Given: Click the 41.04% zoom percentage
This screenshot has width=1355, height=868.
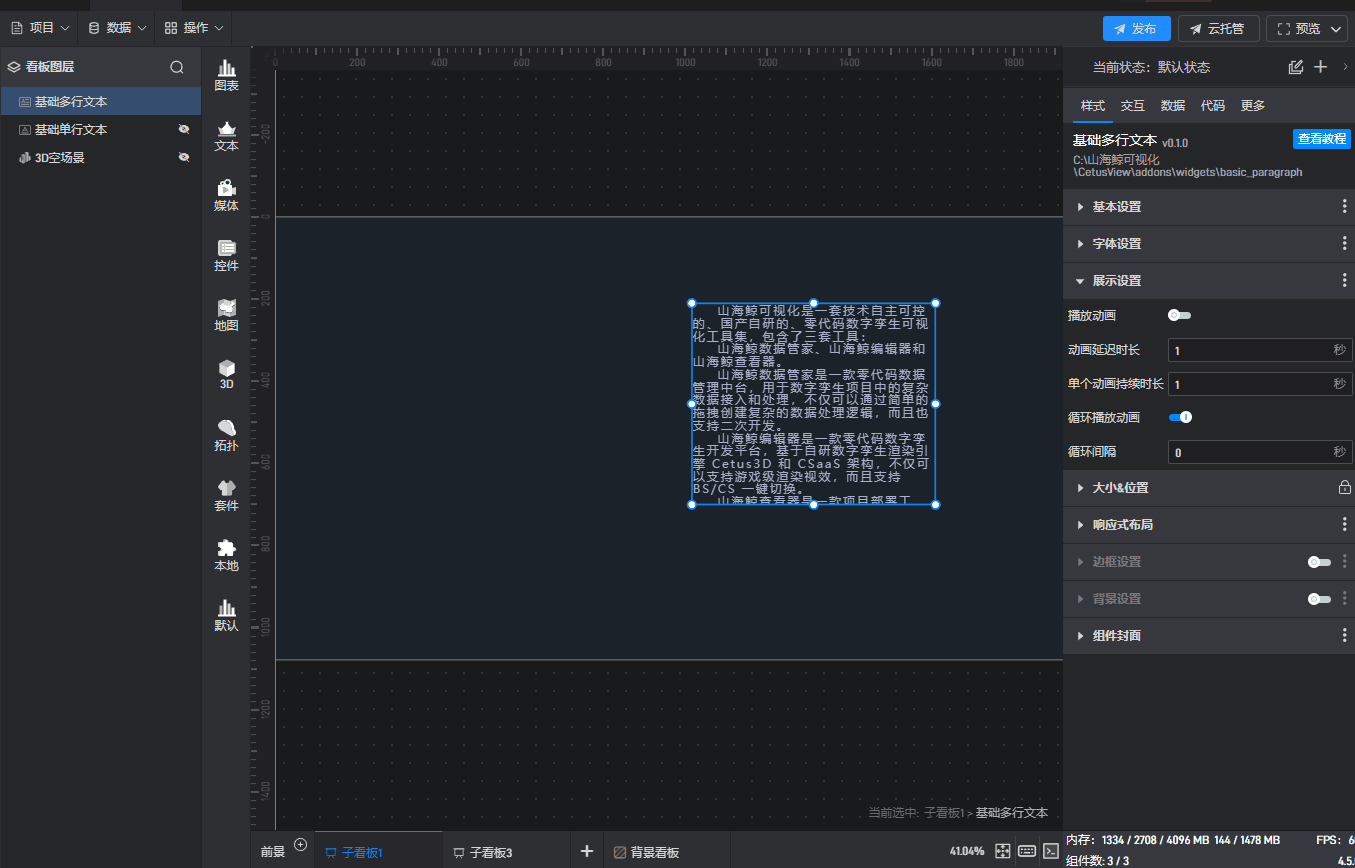Looking at the screenshot, I should [x=967, y=852].
